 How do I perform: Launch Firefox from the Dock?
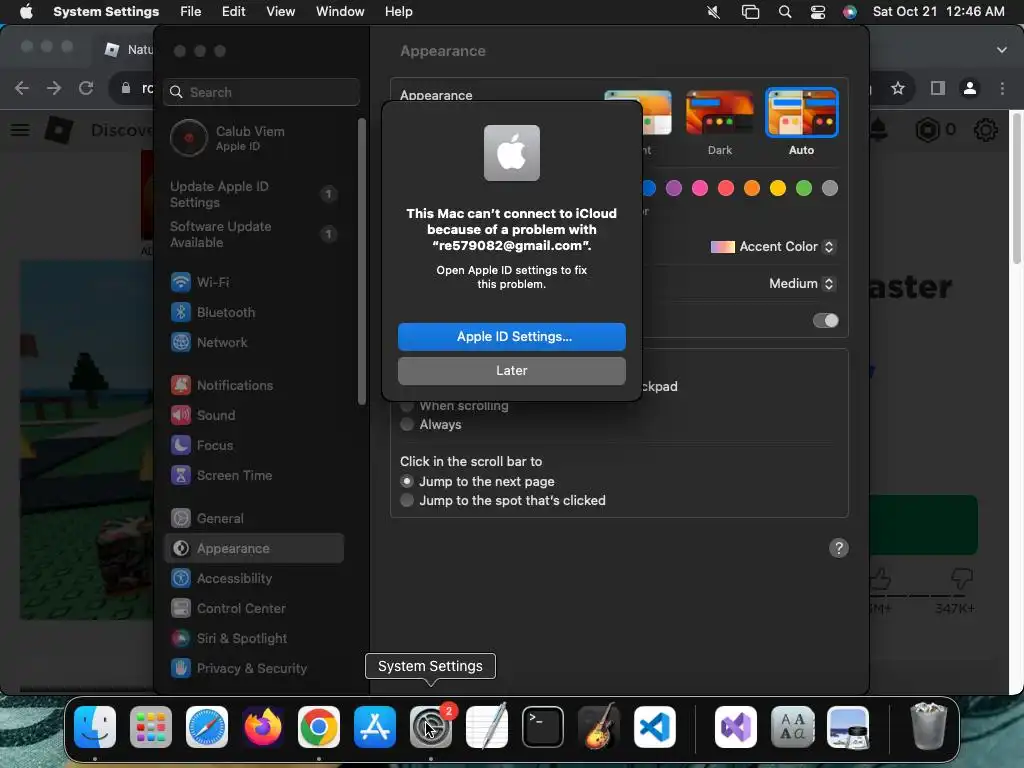coord(263,727)
